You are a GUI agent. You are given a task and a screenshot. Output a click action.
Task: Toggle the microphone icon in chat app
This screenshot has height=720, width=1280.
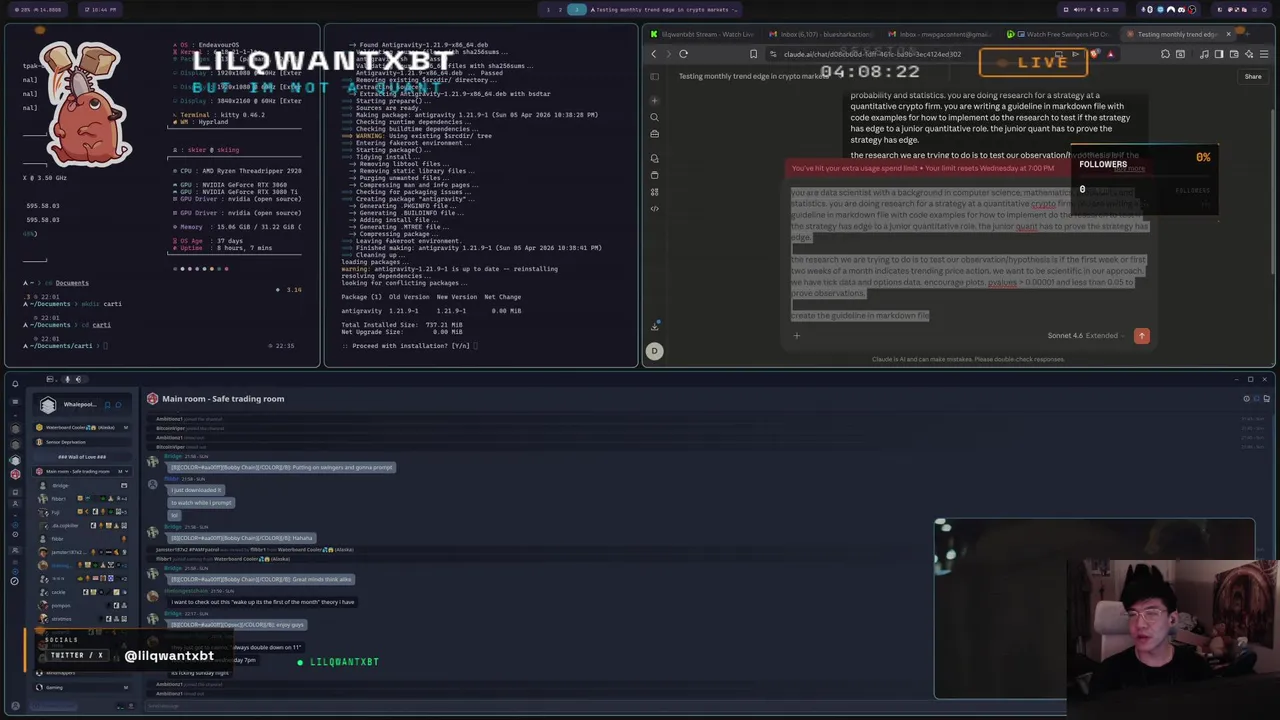tap(67, 379)
